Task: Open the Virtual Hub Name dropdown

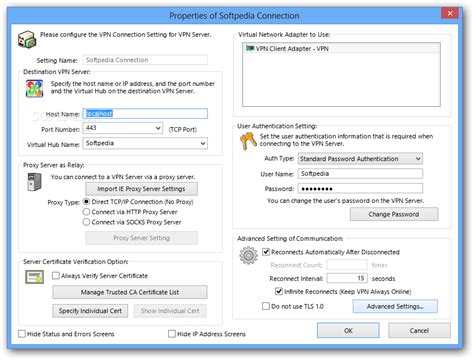Action: [203, 143]
